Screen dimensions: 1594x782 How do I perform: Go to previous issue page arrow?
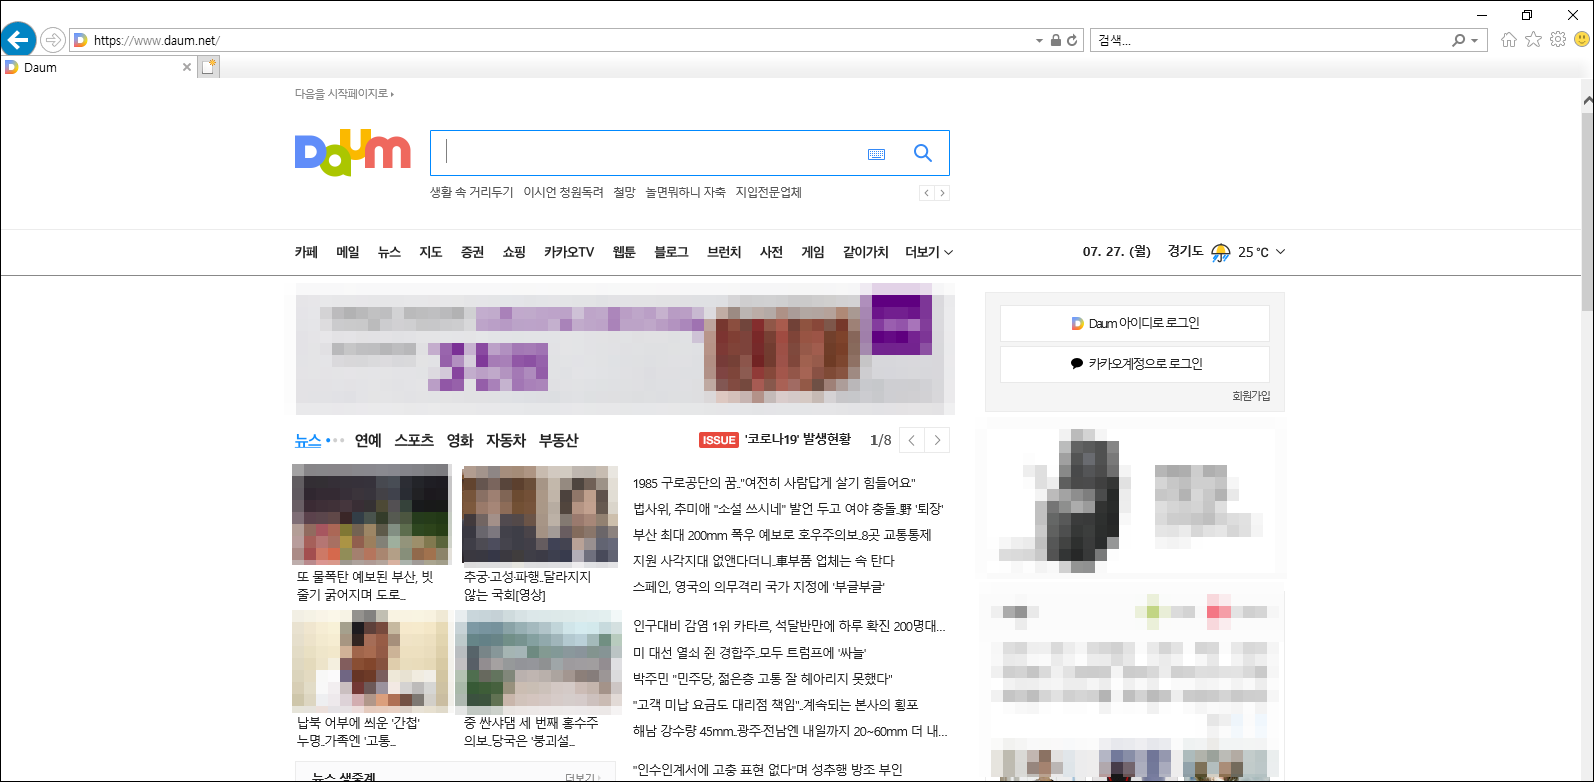[912, 440]
